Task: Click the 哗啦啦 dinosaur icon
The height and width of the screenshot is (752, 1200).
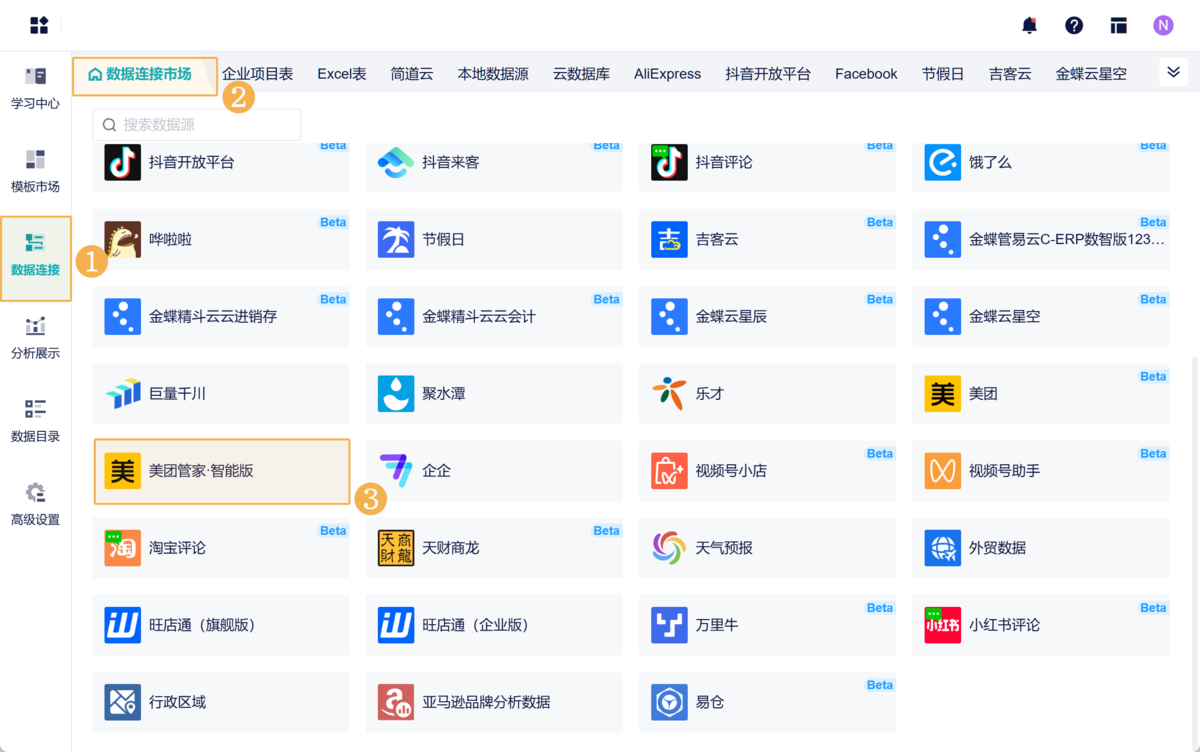Action: 123,239
